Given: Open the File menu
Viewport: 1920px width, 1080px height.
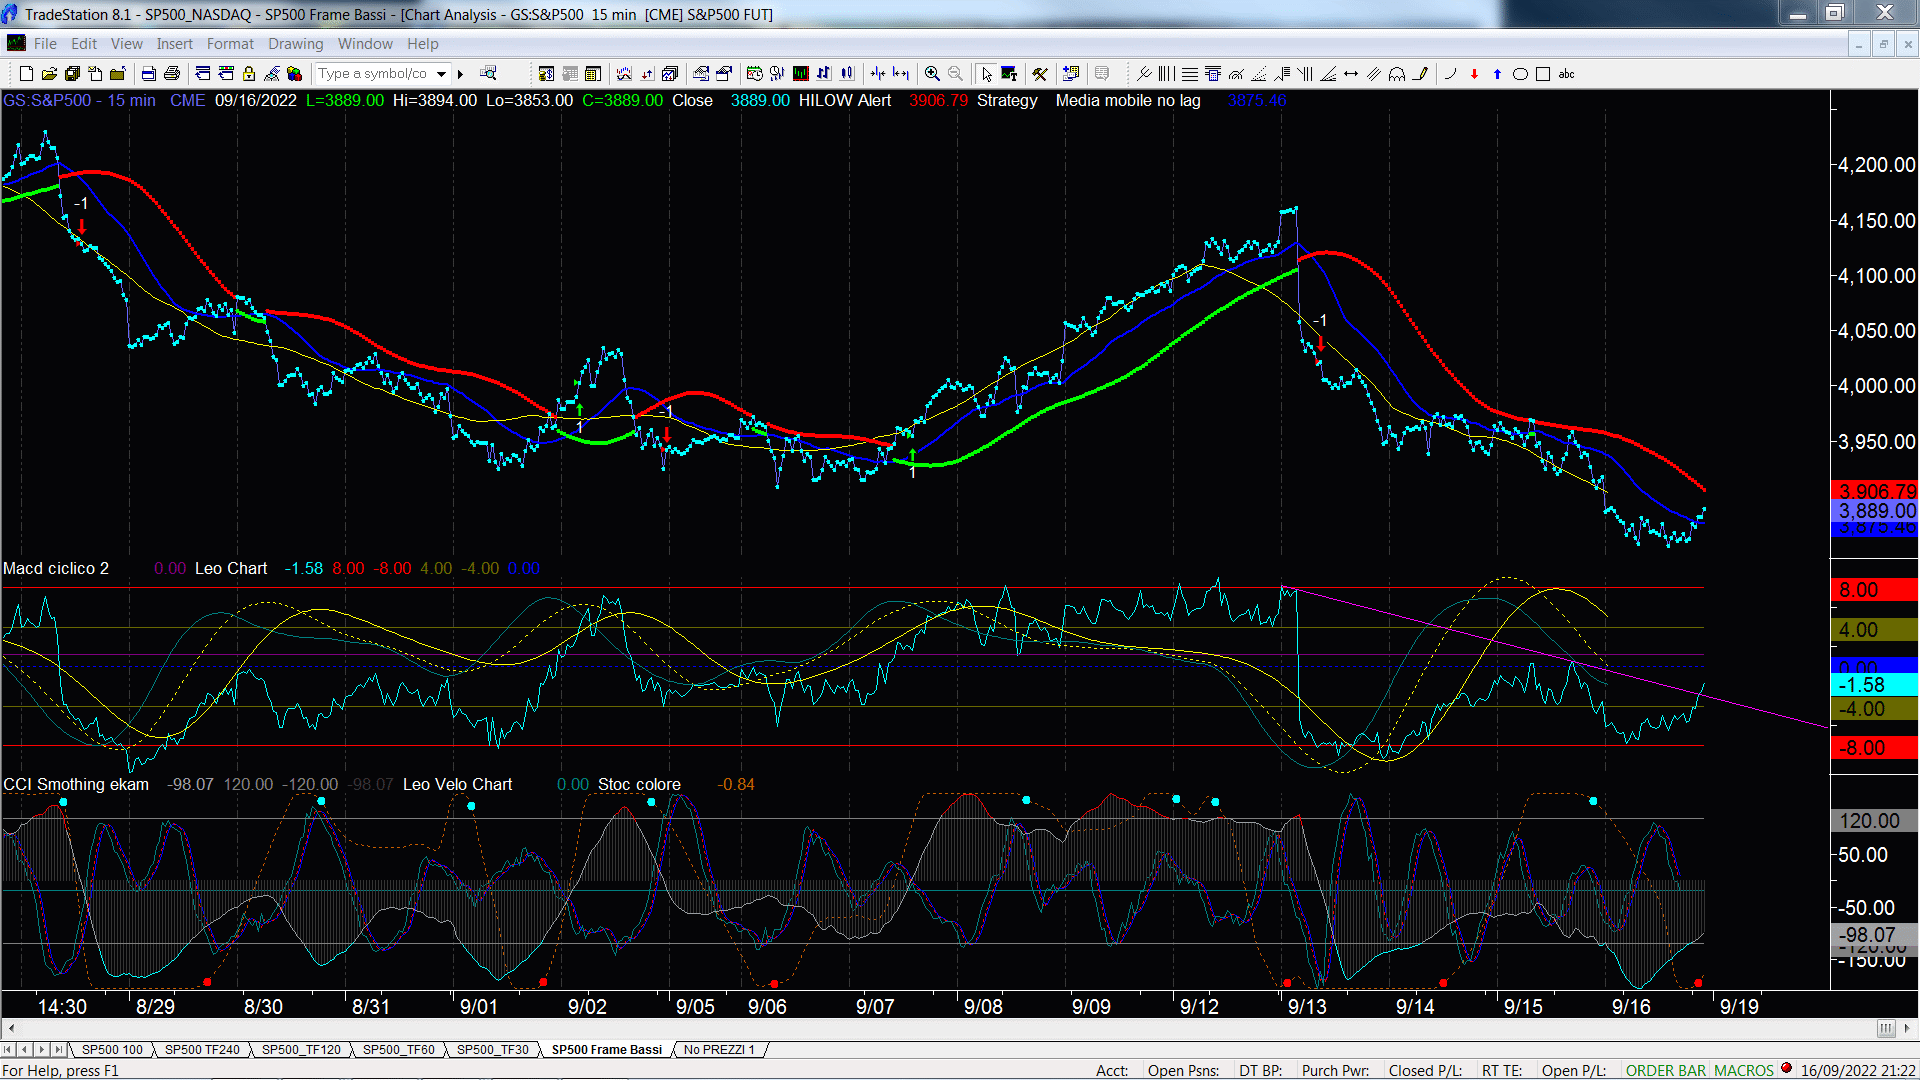Looking at the screenshot, I should tap(45, 44).
